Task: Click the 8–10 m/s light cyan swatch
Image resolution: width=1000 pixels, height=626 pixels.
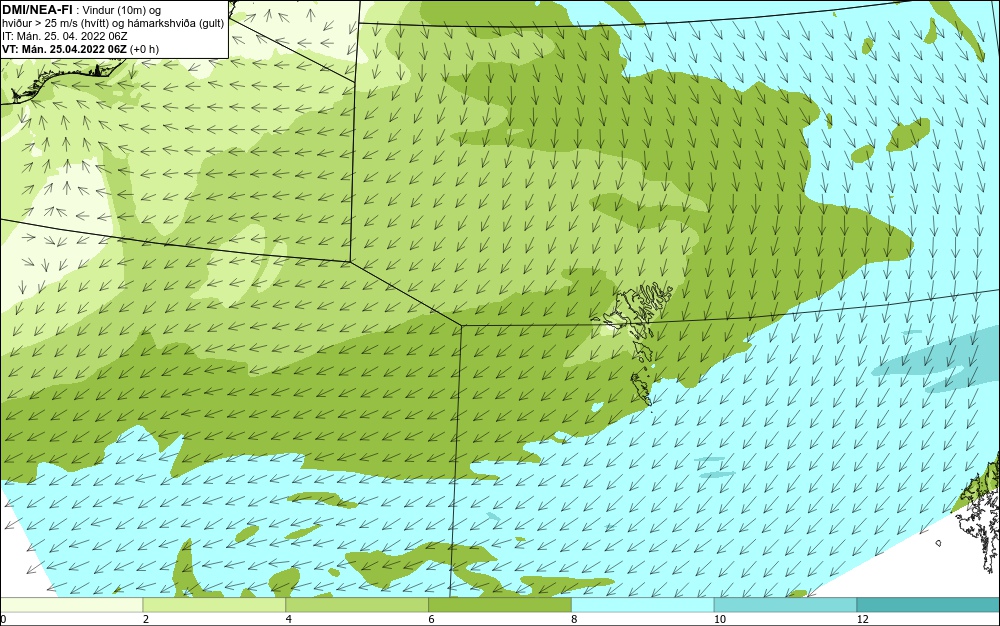Action: (x=643, y=605)
